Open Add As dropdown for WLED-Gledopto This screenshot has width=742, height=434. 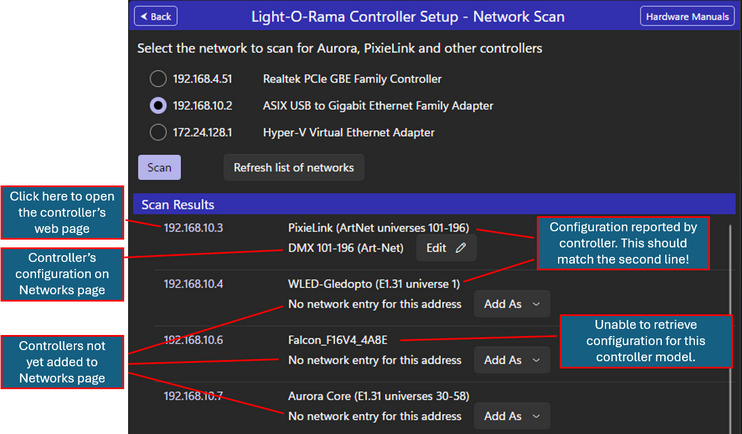pos(512,304)
